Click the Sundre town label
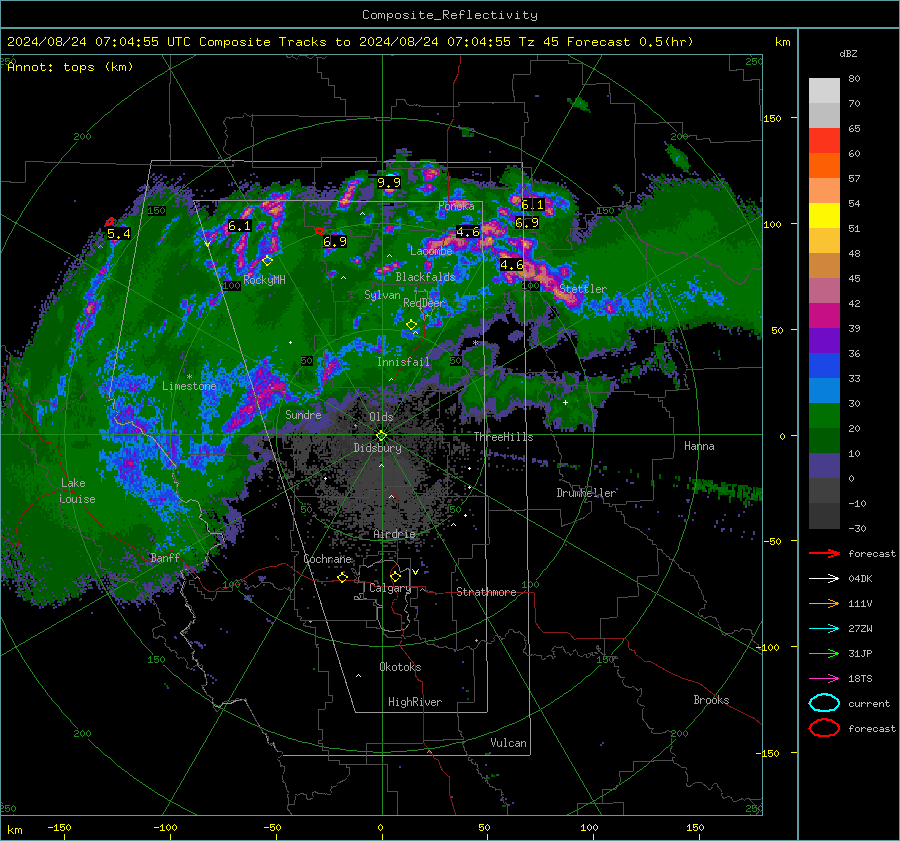 coord(303,414)
